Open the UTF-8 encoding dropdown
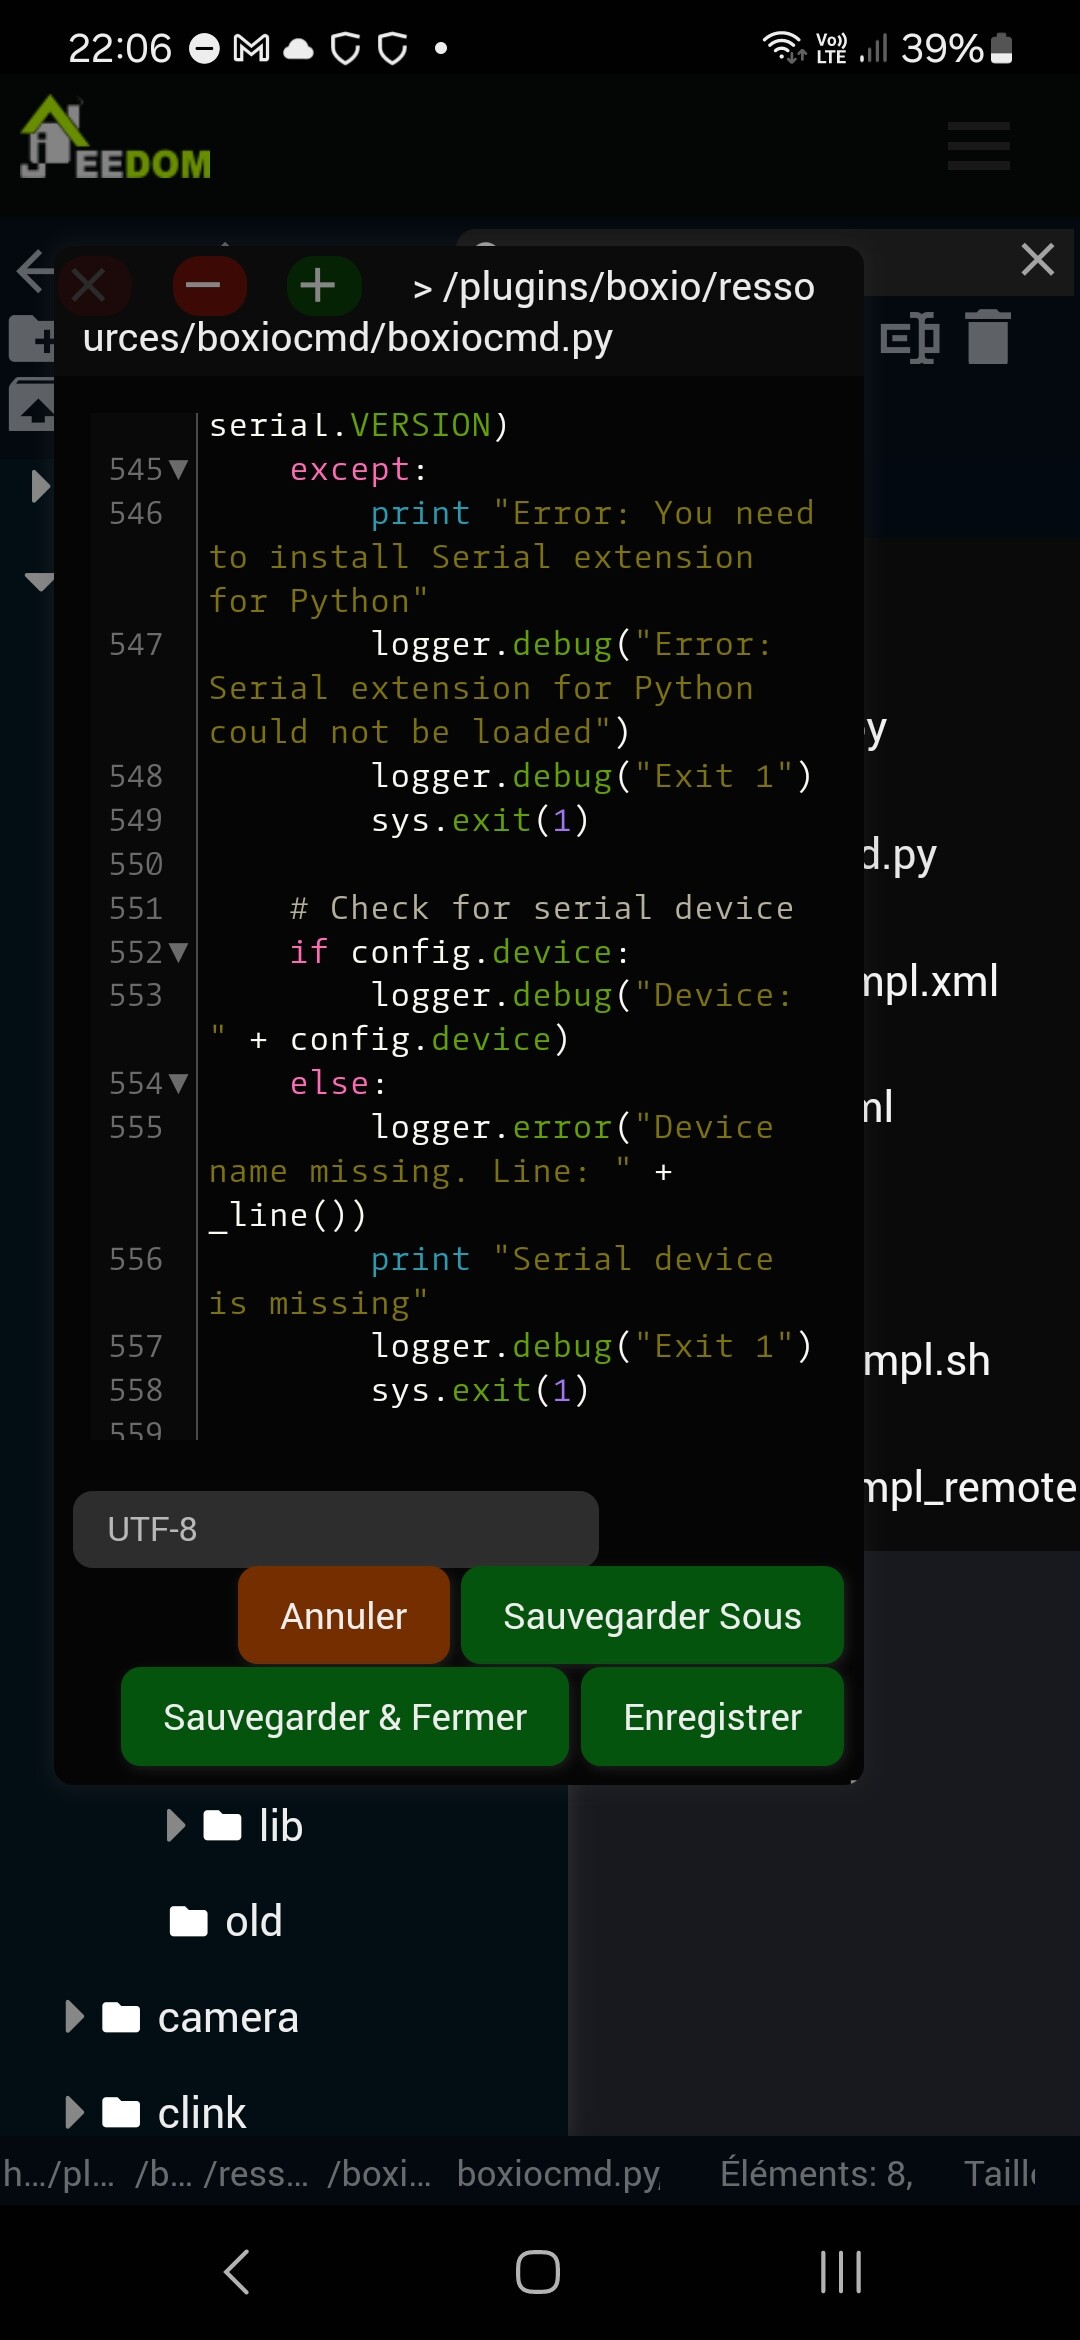 (x=336, y=1529)
